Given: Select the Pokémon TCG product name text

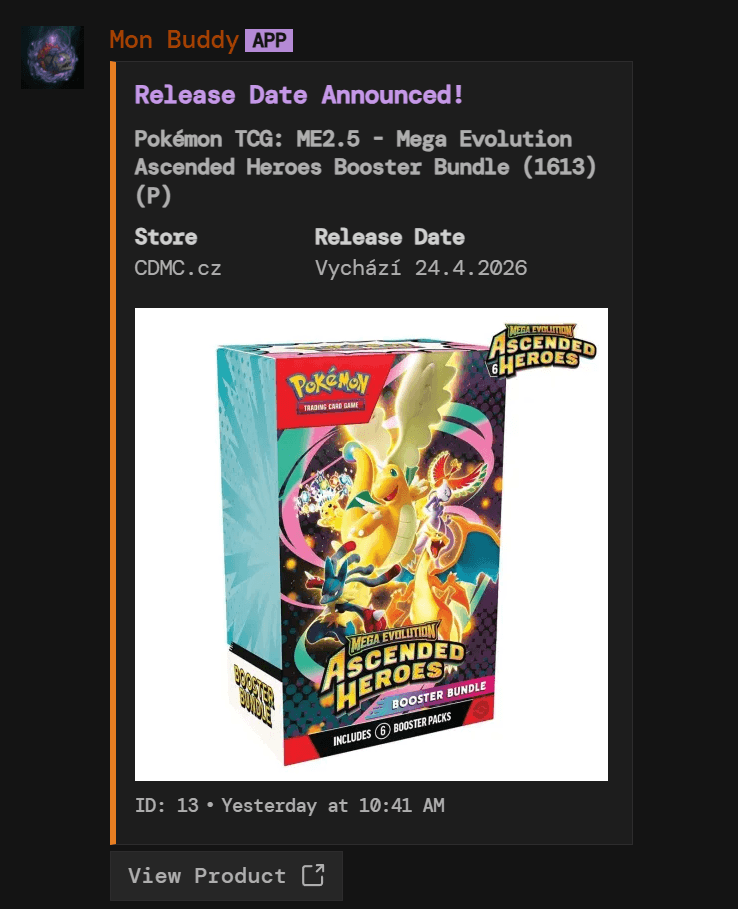Looking at the screenshot, I should tap(365, 167).
